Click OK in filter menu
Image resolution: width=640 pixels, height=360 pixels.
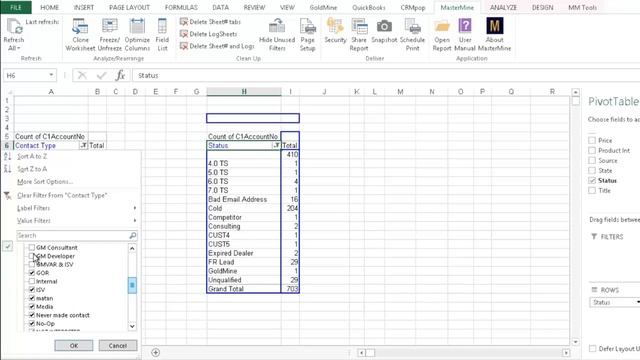pyautogui.click(x=73, y=346)
